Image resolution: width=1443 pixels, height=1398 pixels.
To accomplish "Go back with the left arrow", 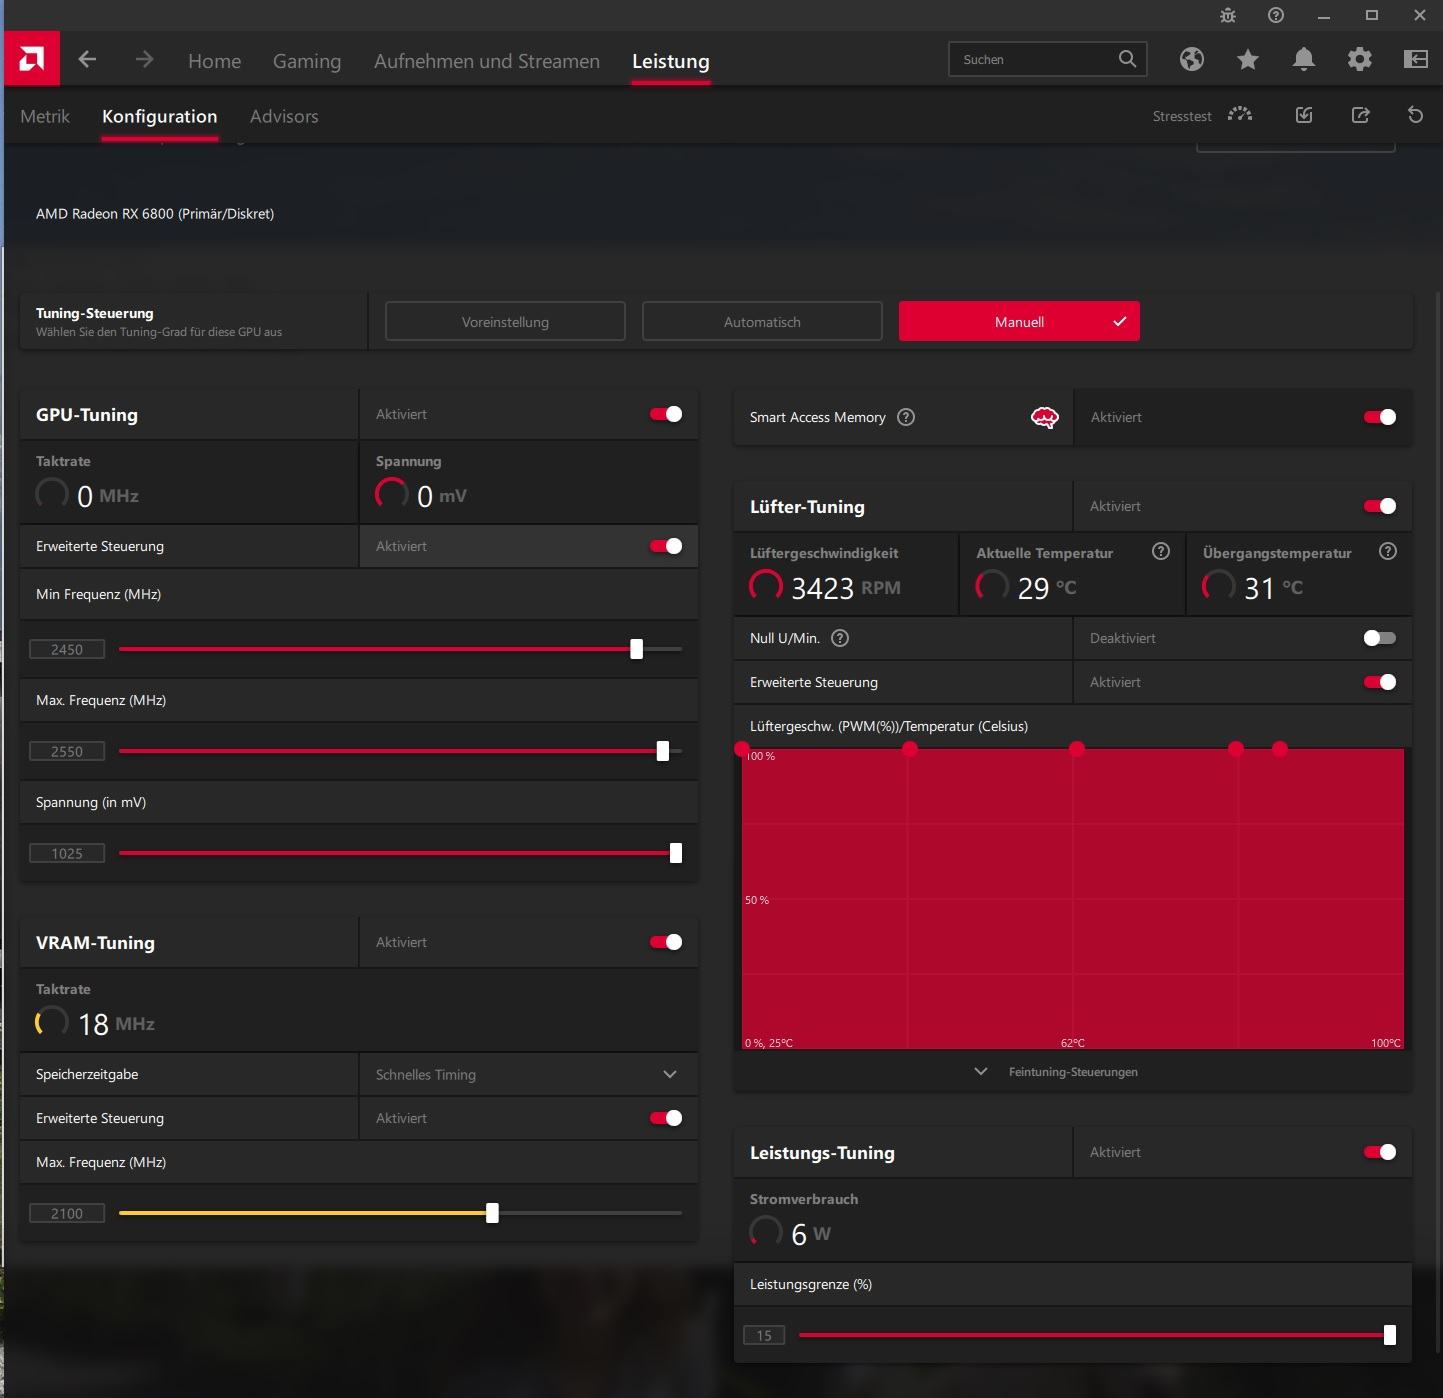I will [x=87, y=59].
